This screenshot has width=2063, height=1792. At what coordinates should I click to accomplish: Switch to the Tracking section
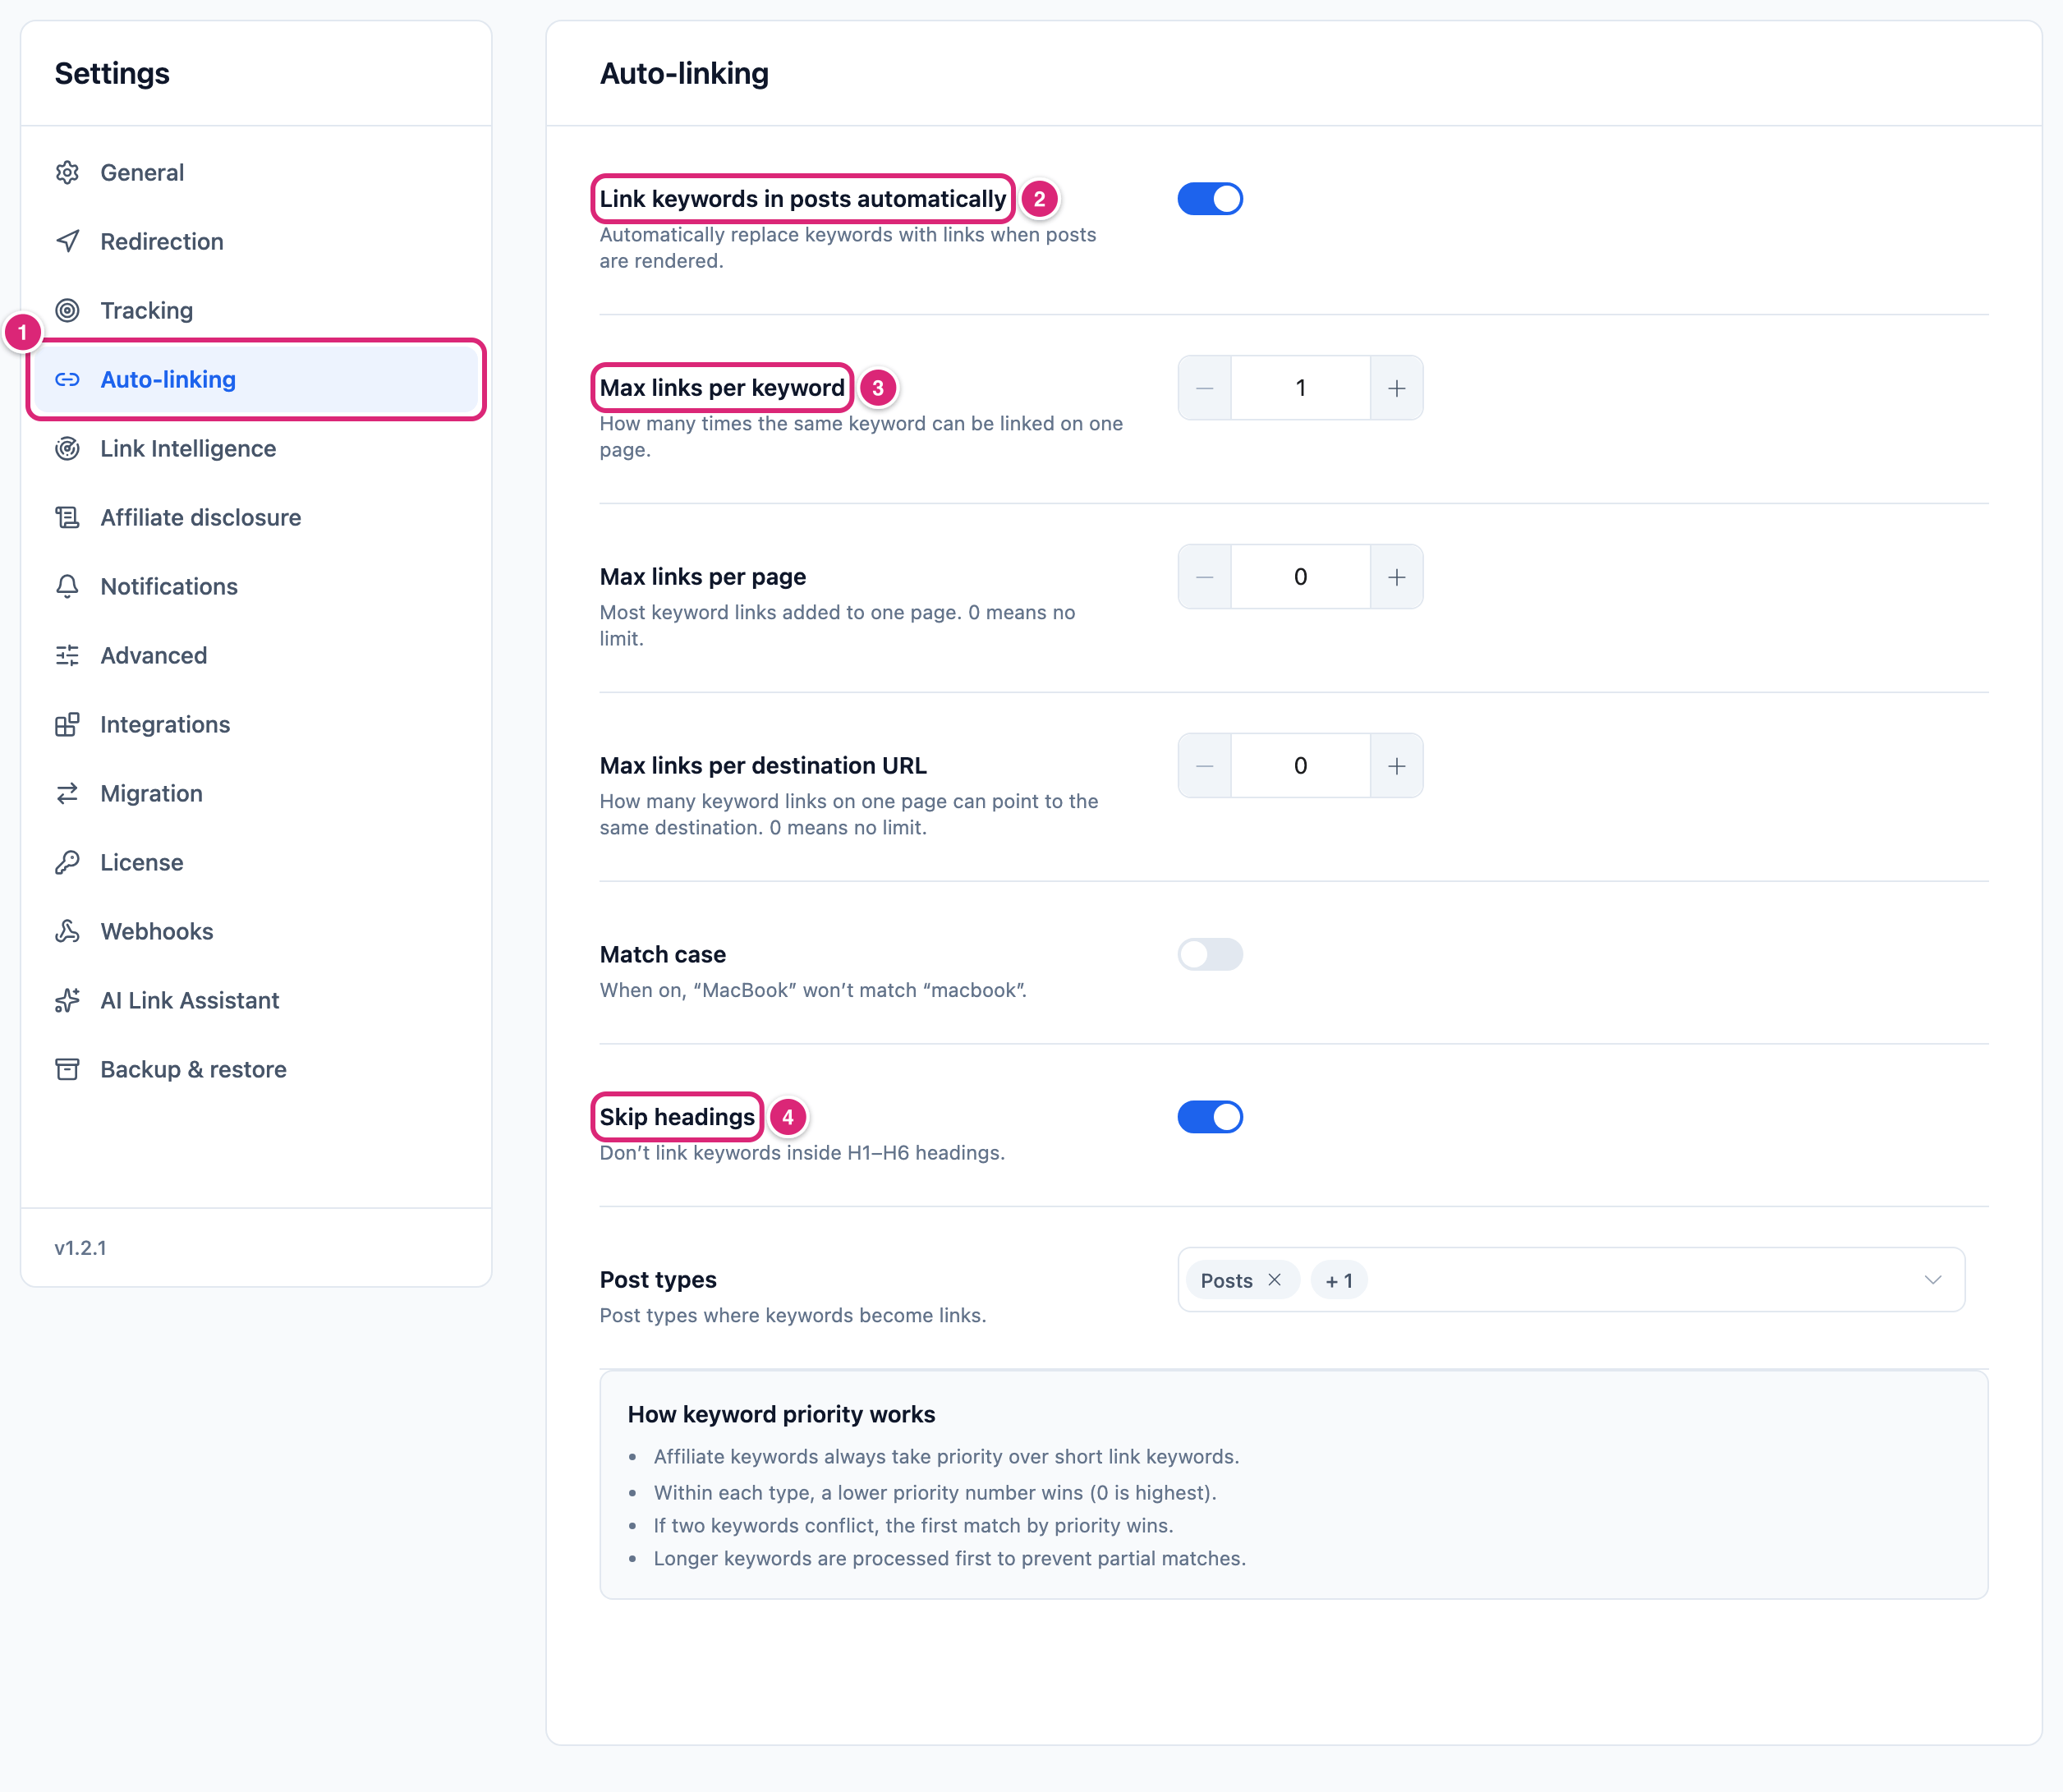pyautogui.click(x=256, y=310)
